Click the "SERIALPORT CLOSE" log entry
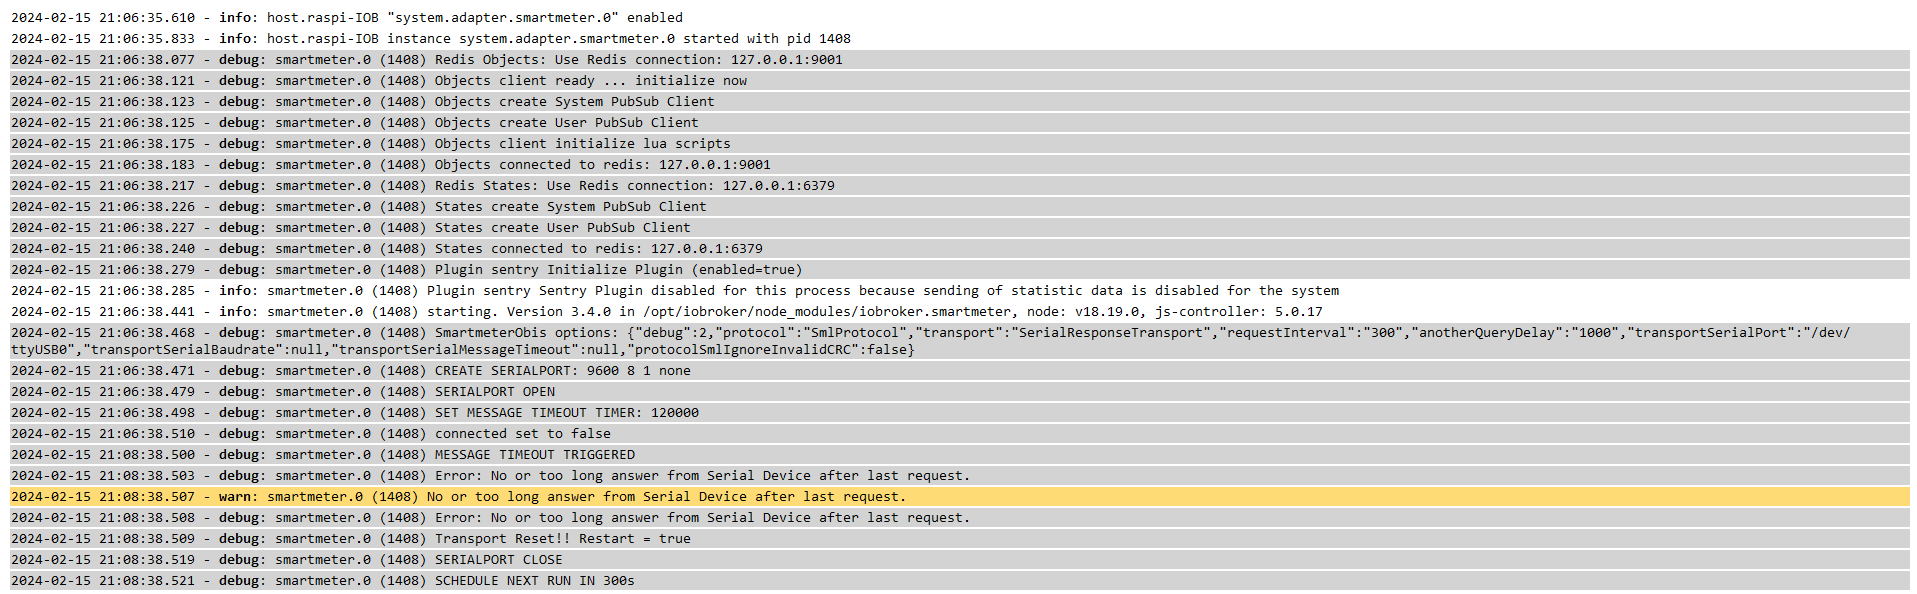1917x594 pixels. [498, 560]
